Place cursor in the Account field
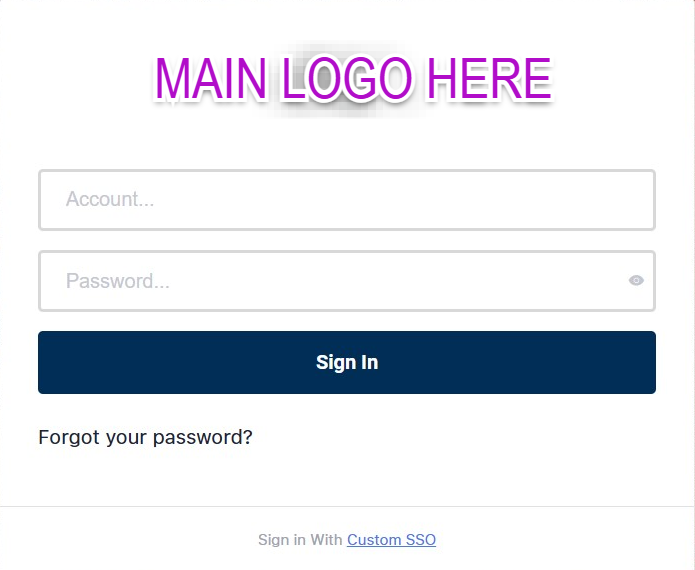 click(x=346, y=200)
